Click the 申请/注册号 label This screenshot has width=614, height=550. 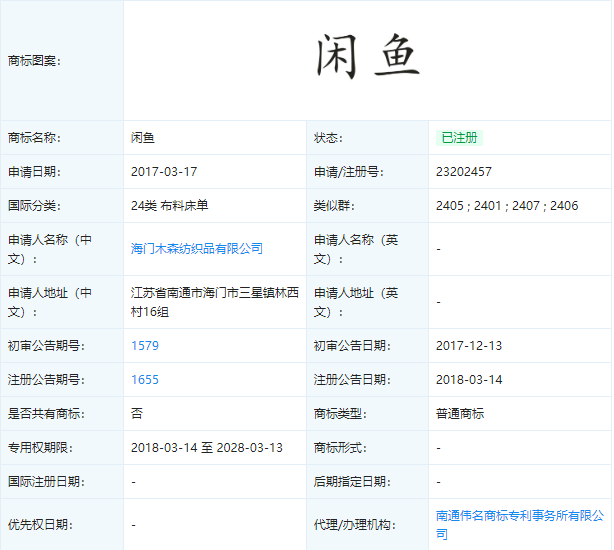coord(349,172)
